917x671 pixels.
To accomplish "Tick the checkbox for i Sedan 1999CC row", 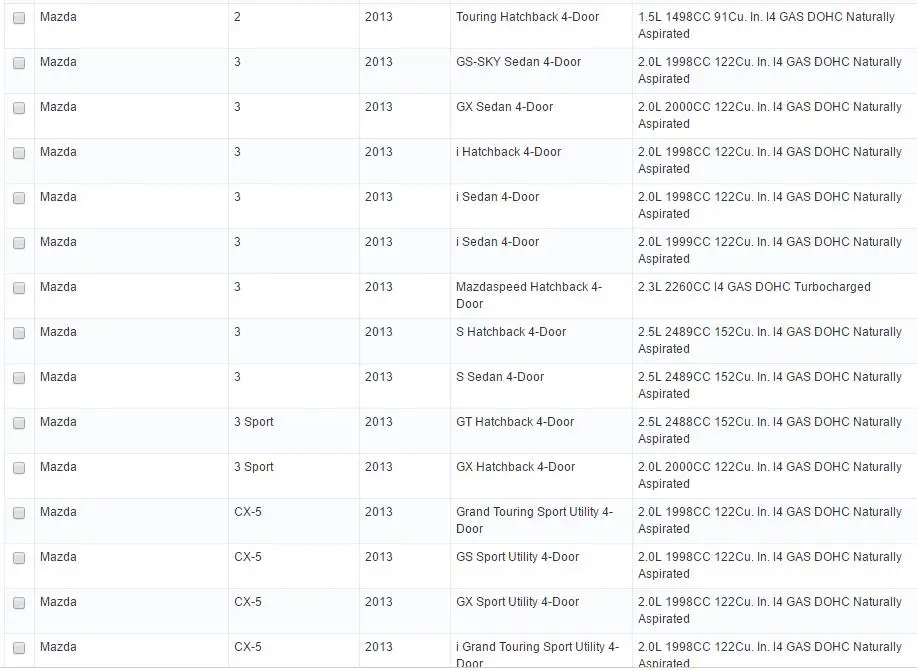I will [x=19, y=243].
